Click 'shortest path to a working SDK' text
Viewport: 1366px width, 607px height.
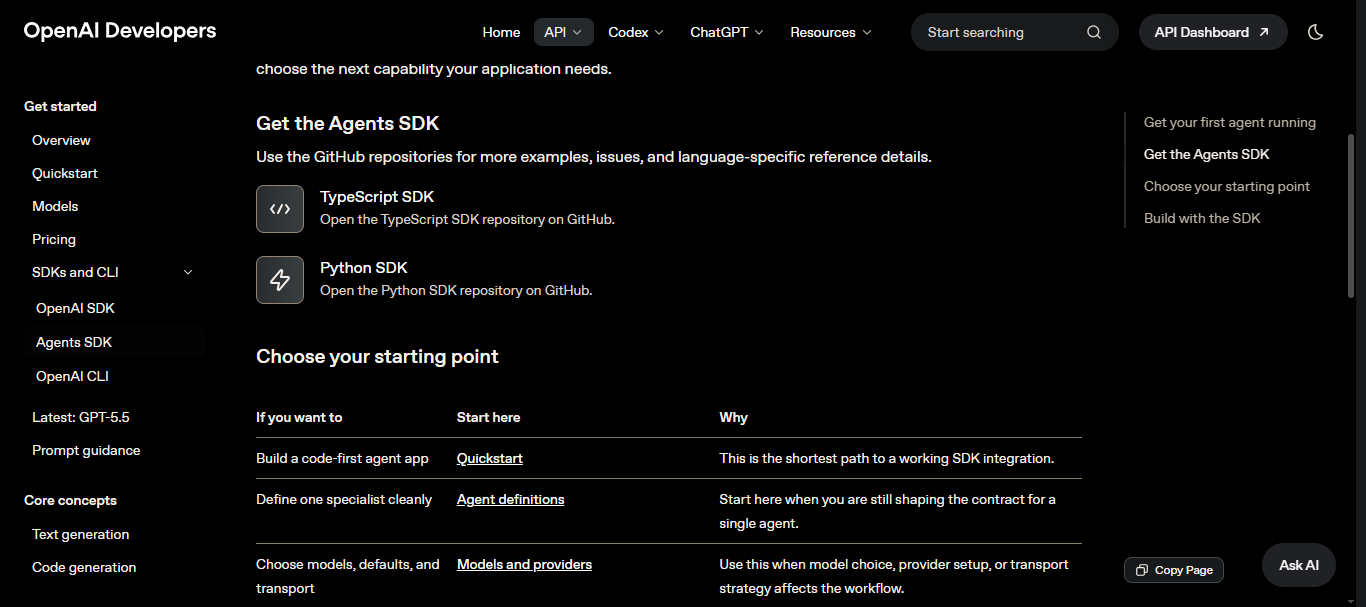(887, 458)
